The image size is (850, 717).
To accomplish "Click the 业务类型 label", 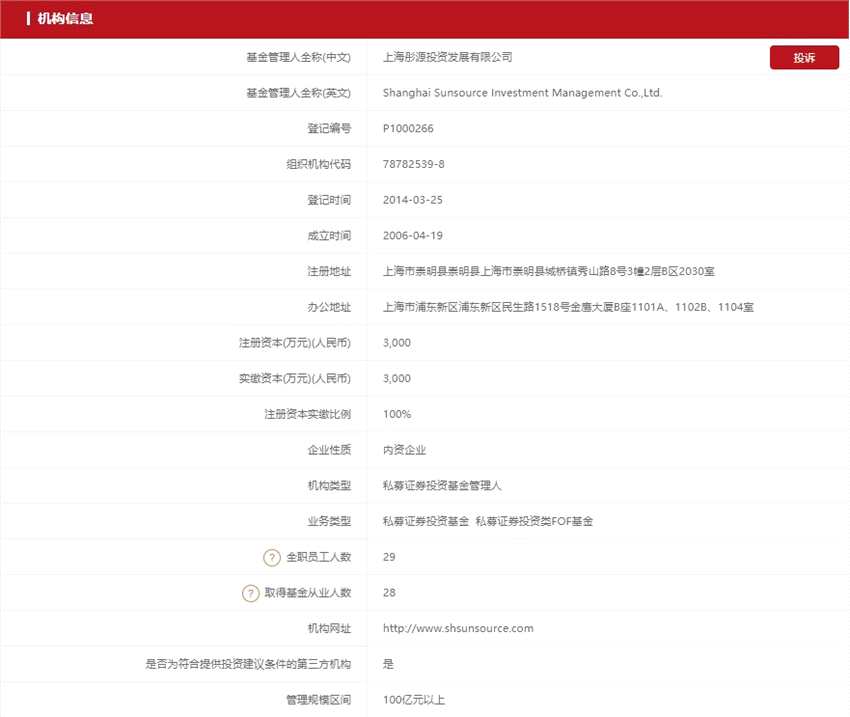I will pos(330,521).
